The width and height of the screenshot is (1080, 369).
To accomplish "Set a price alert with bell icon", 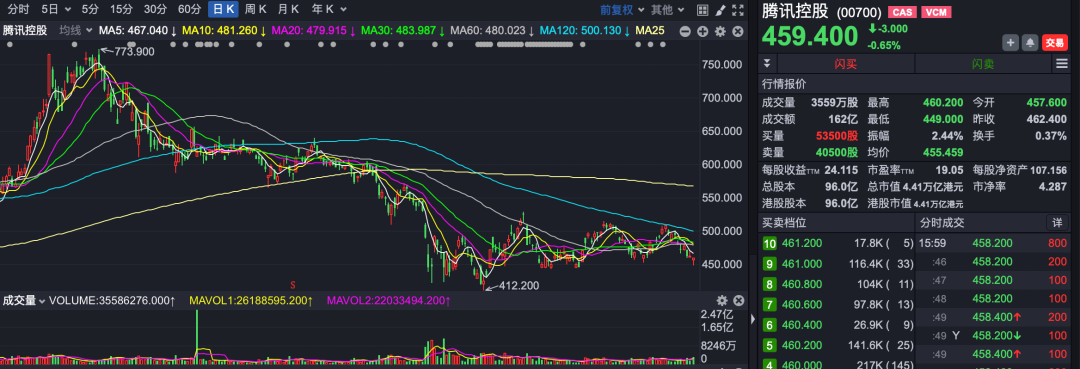I will tap(1030, 42).
